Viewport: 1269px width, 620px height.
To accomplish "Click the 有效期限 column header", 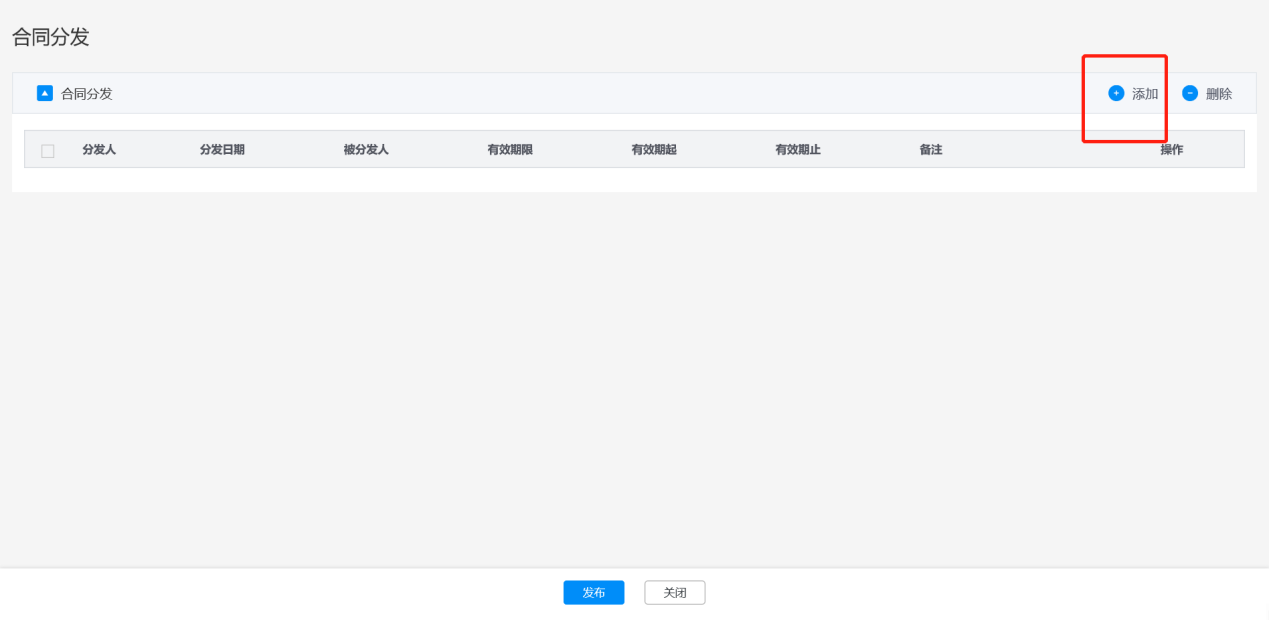I will click(x=510, y=150).
